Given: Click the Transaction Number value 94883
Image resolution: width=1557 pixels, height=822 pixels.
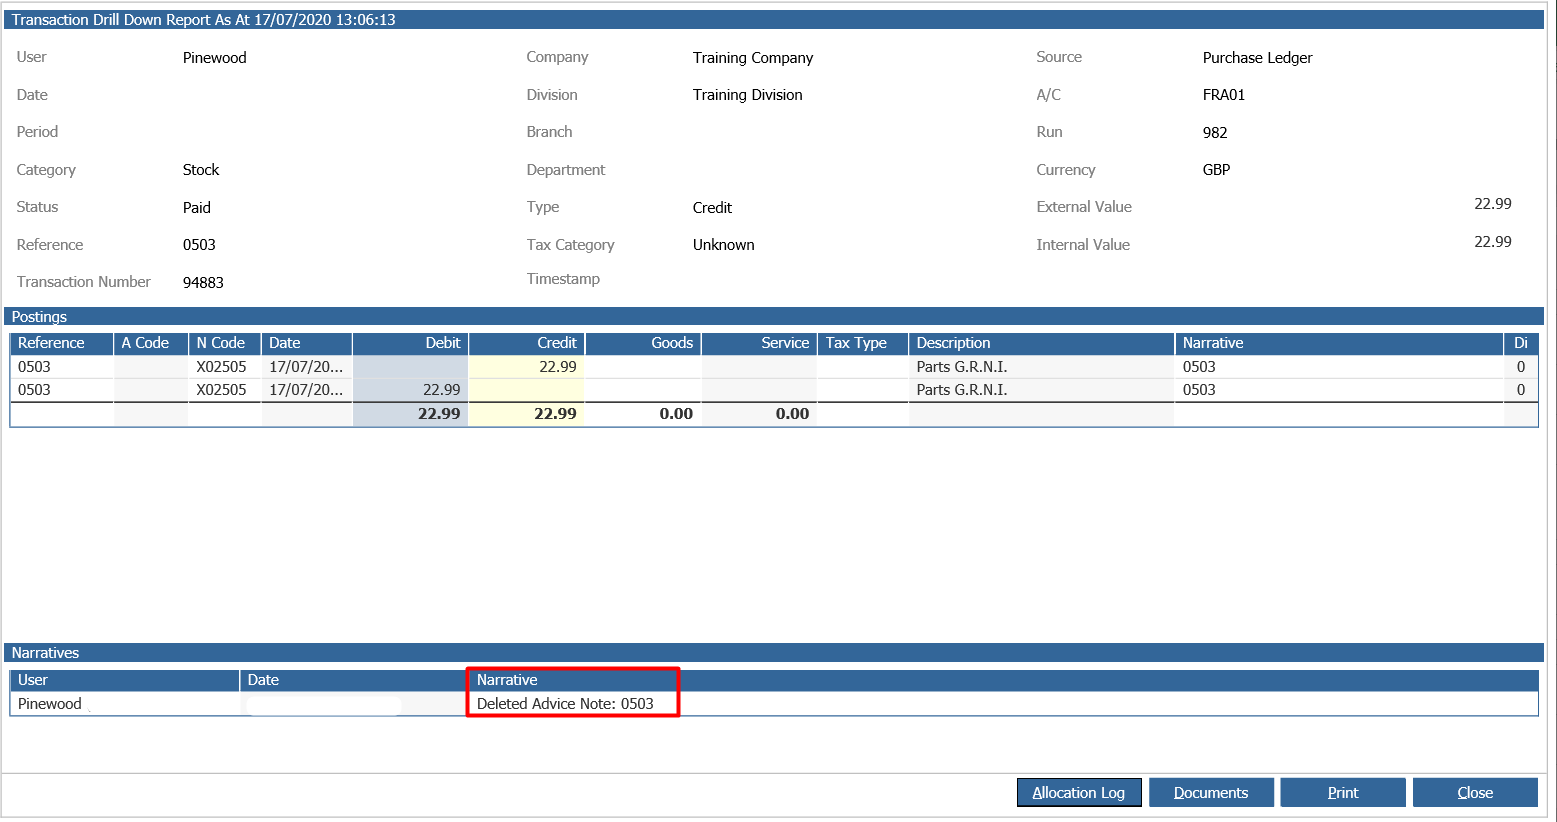Looking at the screenshot, I should (x=203, y=283).
